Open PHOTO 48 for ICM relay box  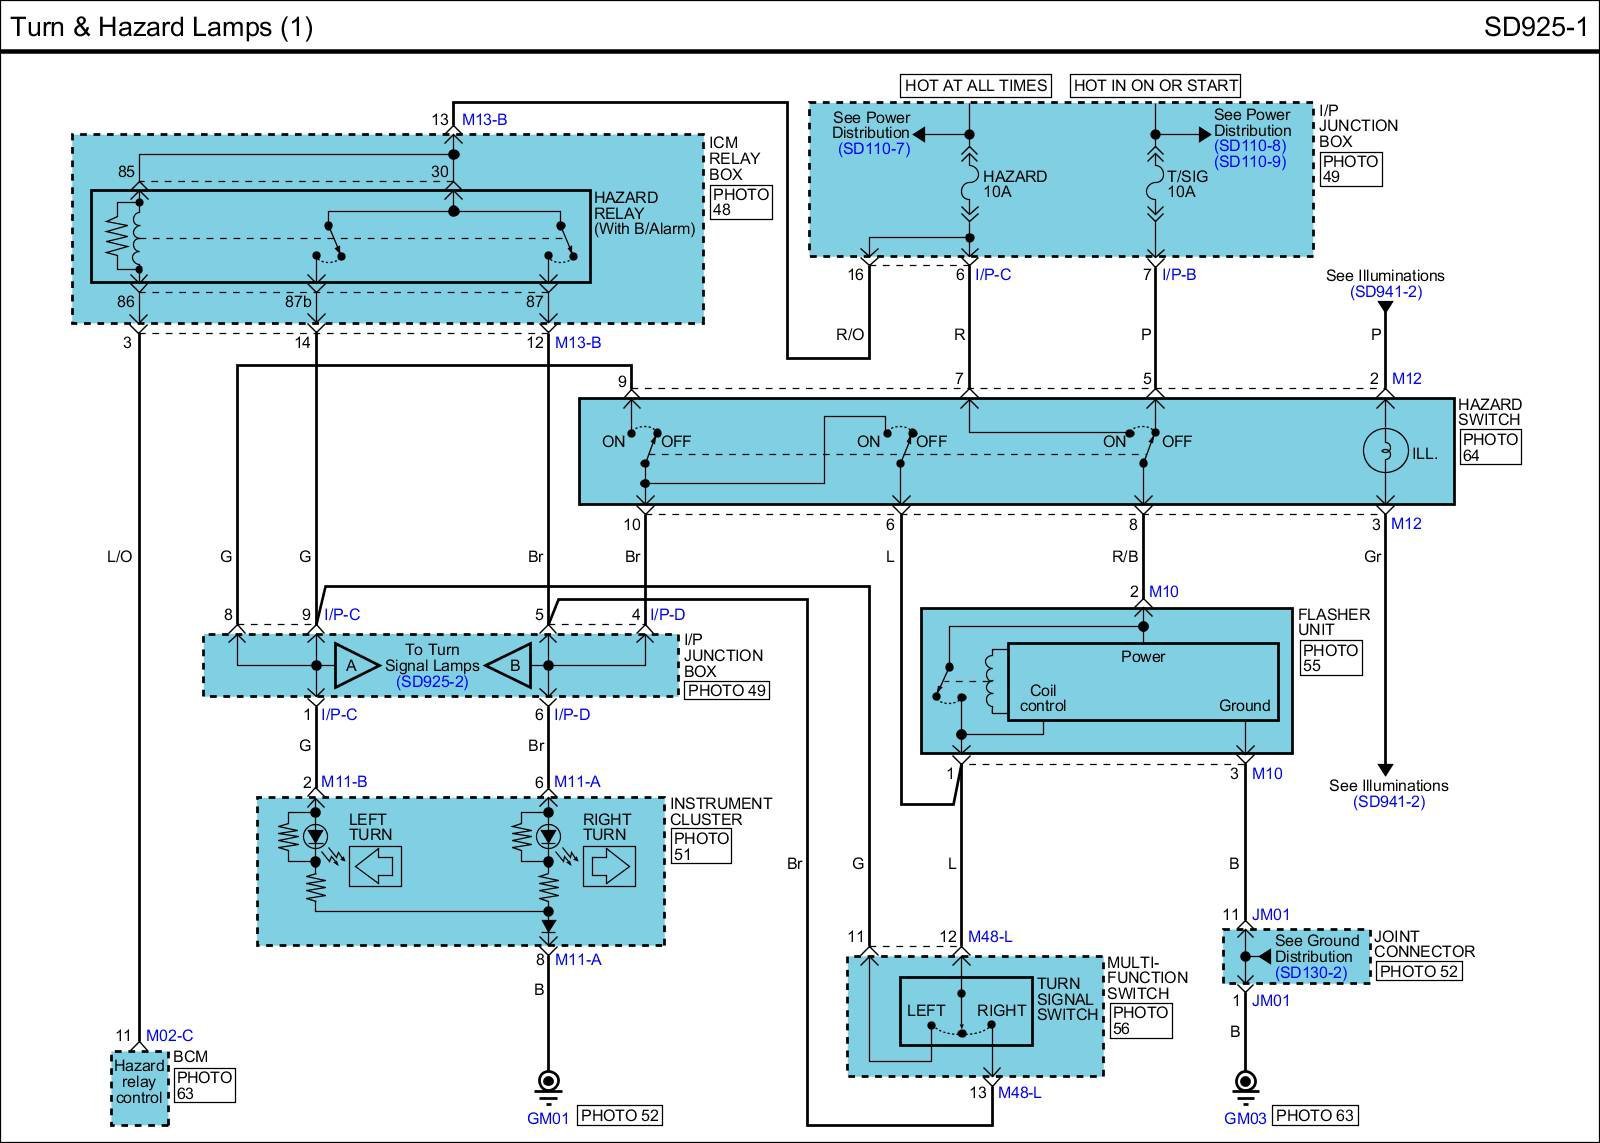[x=740, y=202]
